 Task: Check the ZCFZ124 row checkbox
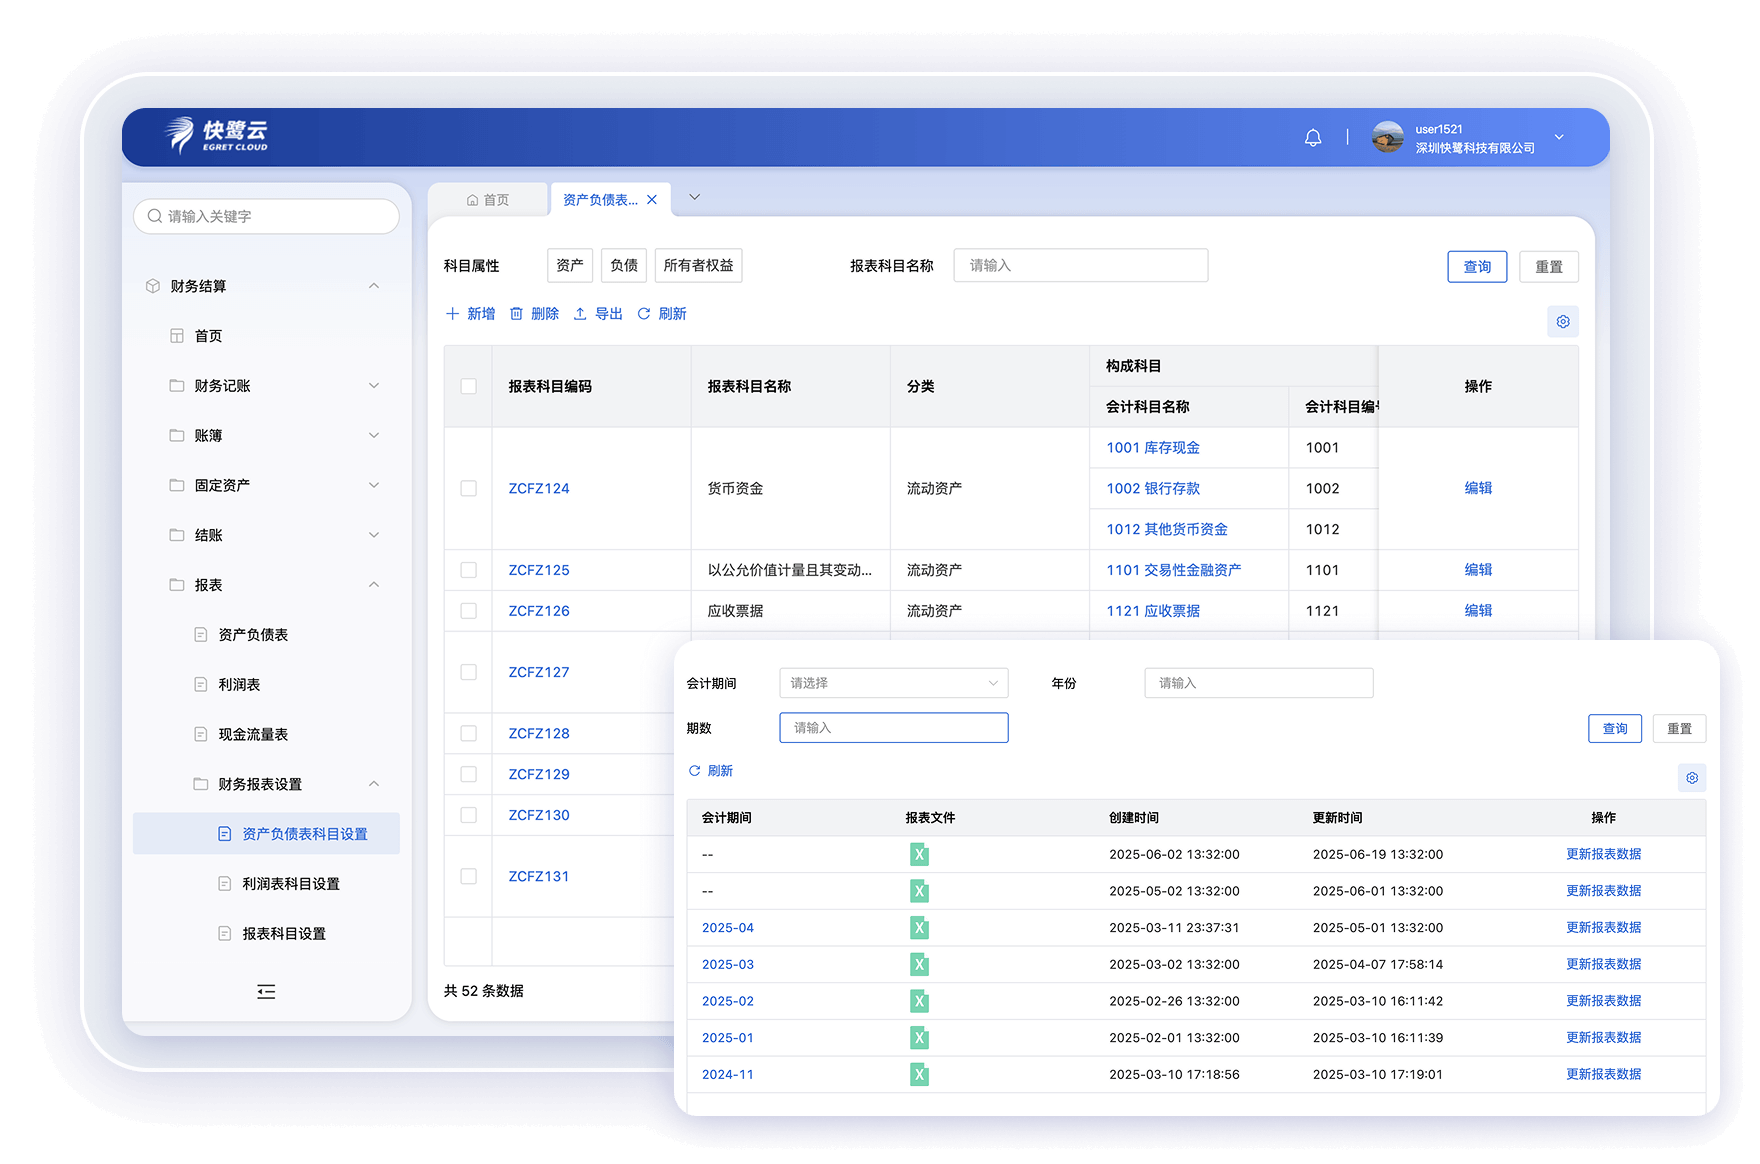coord(468,489)
